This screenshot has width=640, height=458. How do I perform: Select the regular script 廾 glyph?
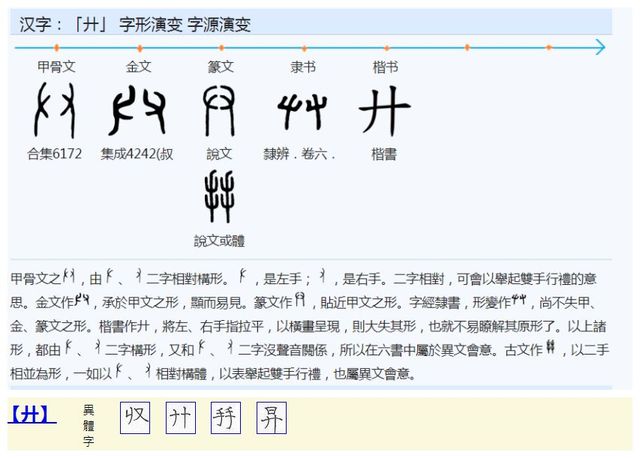385,111
